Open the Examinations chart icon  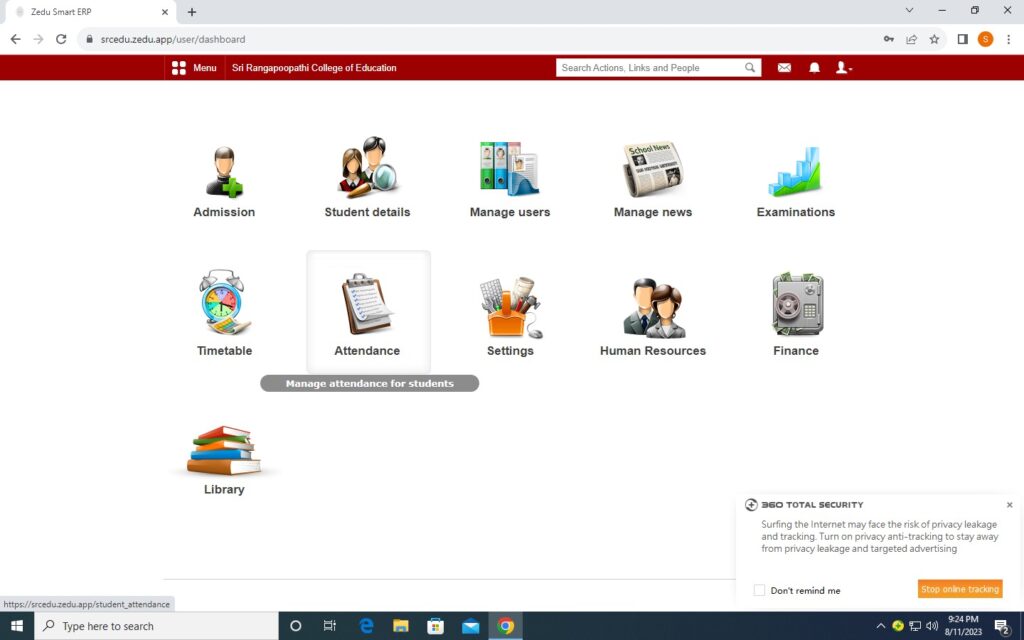795,171
